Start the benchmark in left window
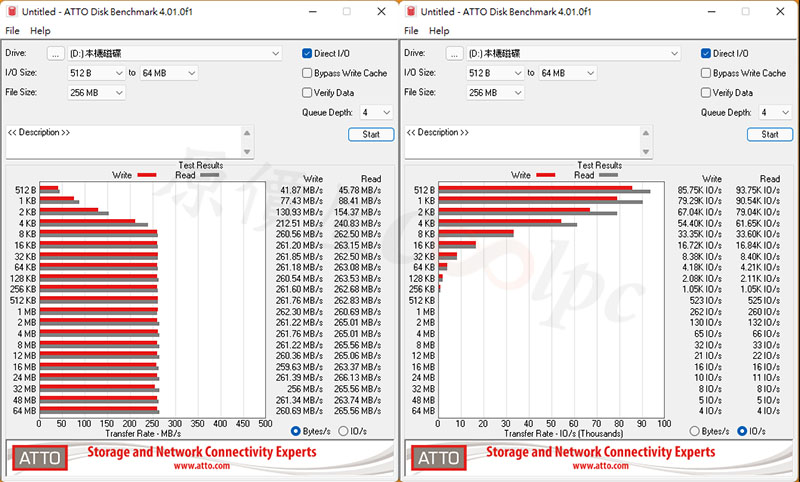This screenshot has height=482, width=800. [371, 135]
